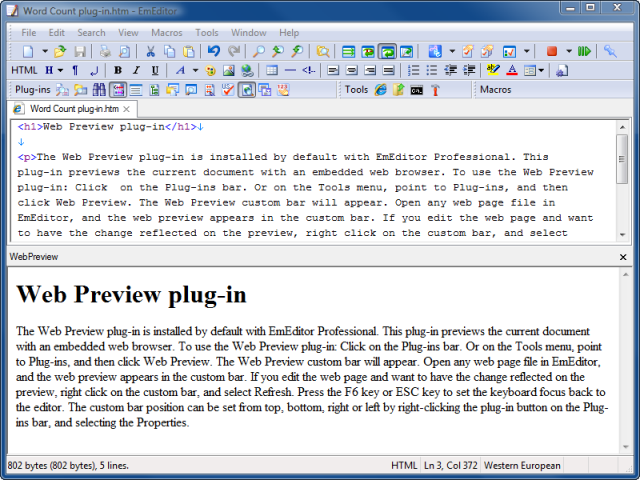Click the Print icon

pyautogui.click(x=105, y=51)
